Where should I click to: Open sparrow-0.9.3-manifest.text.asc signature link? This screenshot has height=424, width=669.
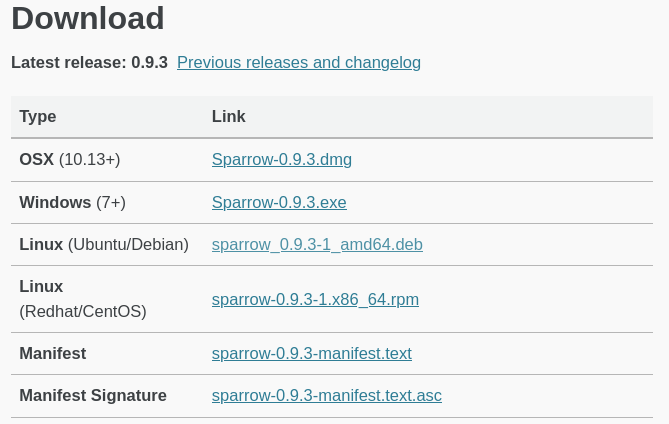coord(327,395)
